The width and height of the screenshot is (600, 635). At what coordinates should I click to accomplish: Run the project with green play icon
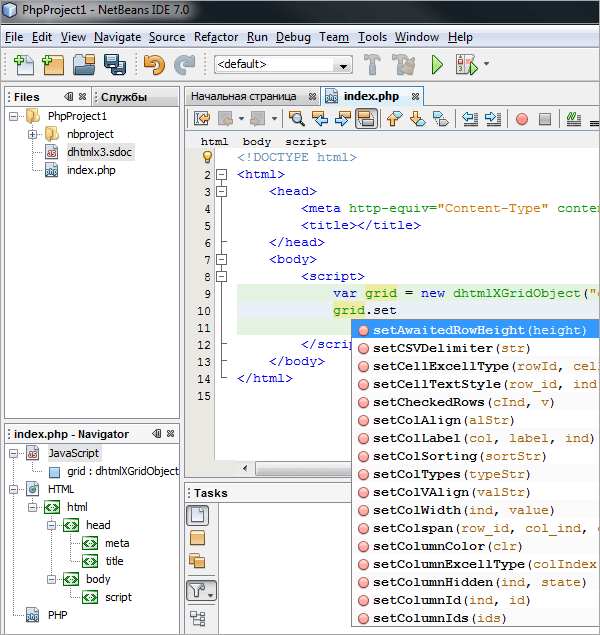point(436,65)
